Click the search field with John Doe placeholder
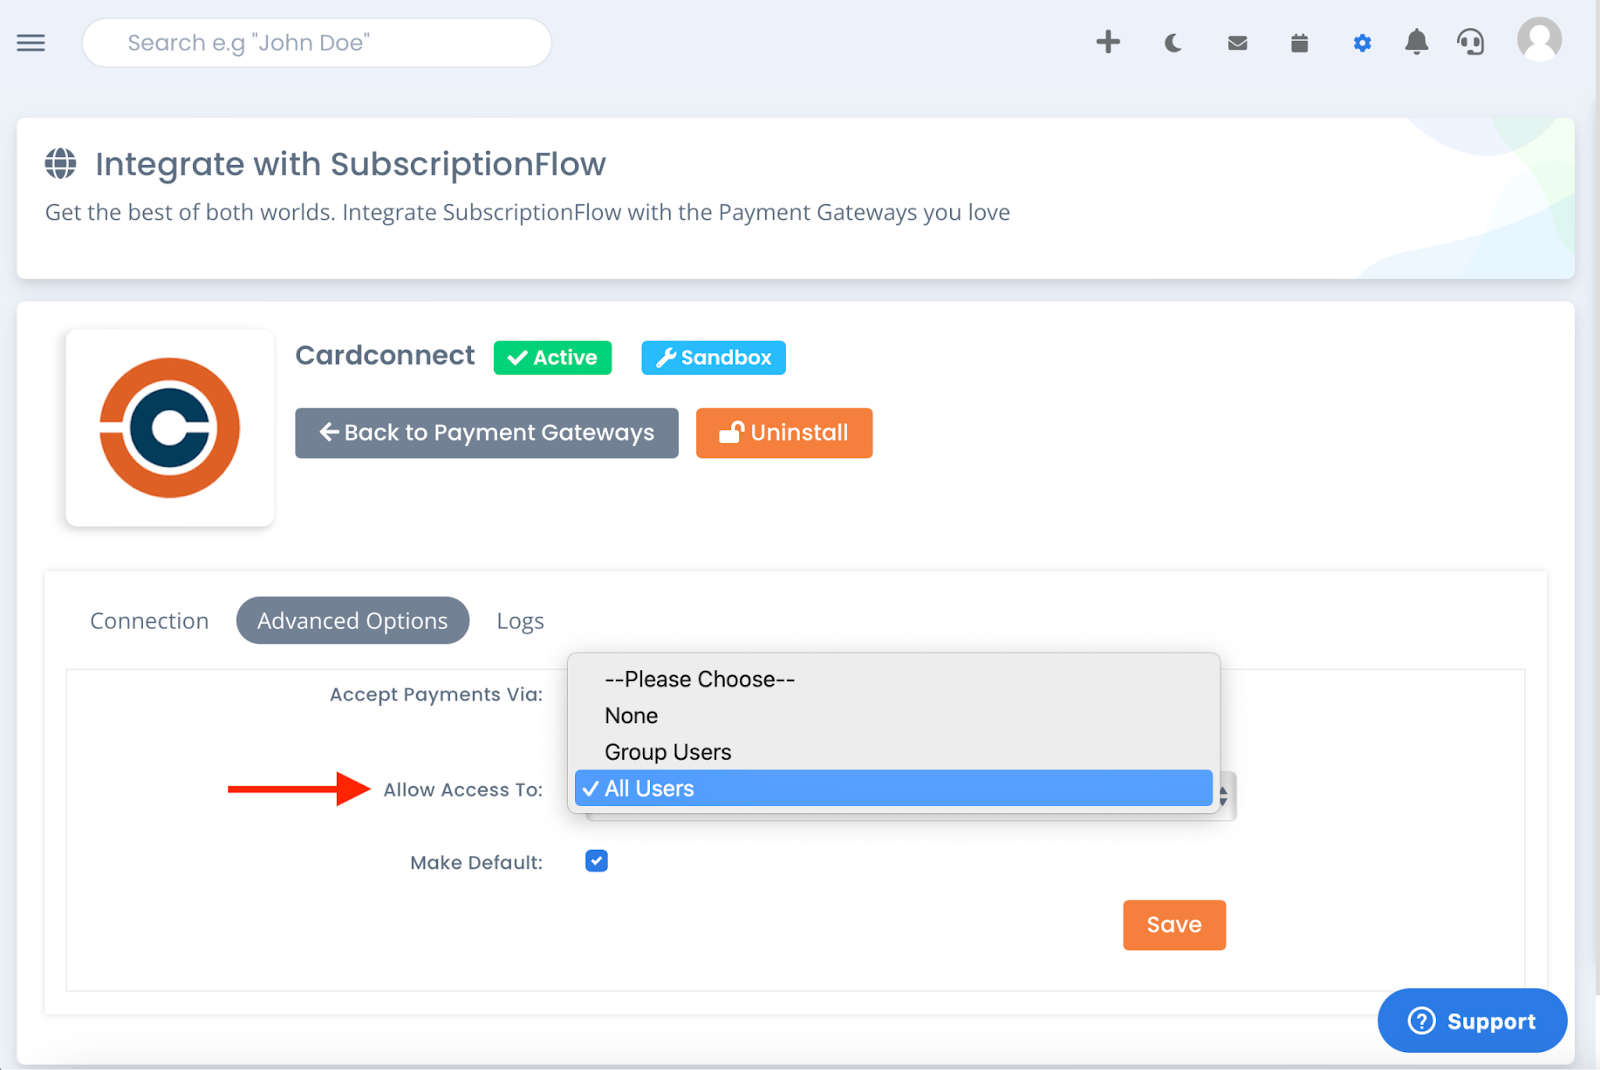Screen dimensions: 1600x1070 317,43
